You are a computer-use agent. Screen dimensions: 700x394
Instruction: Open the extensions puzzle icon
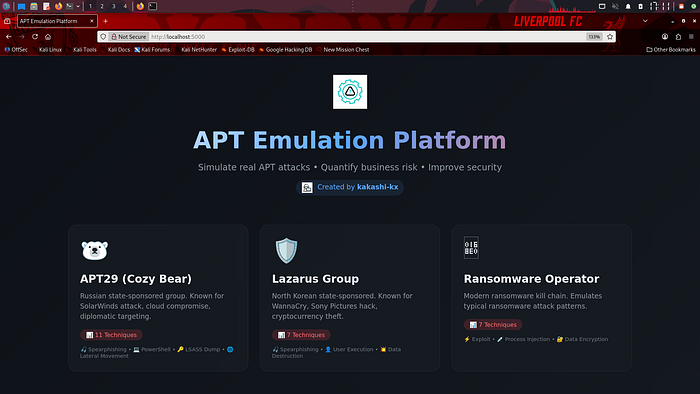pos(678,37)
